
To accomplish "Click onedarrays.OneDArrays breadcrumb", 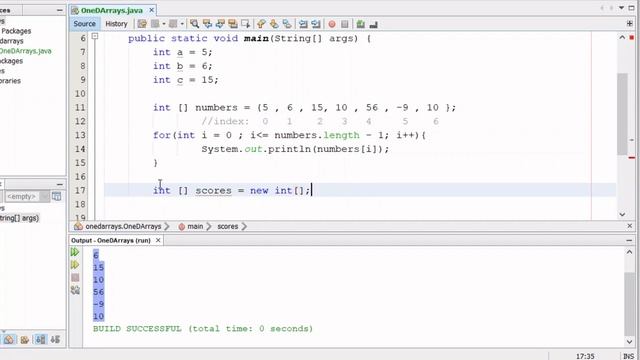I will [x=123, y=226].
